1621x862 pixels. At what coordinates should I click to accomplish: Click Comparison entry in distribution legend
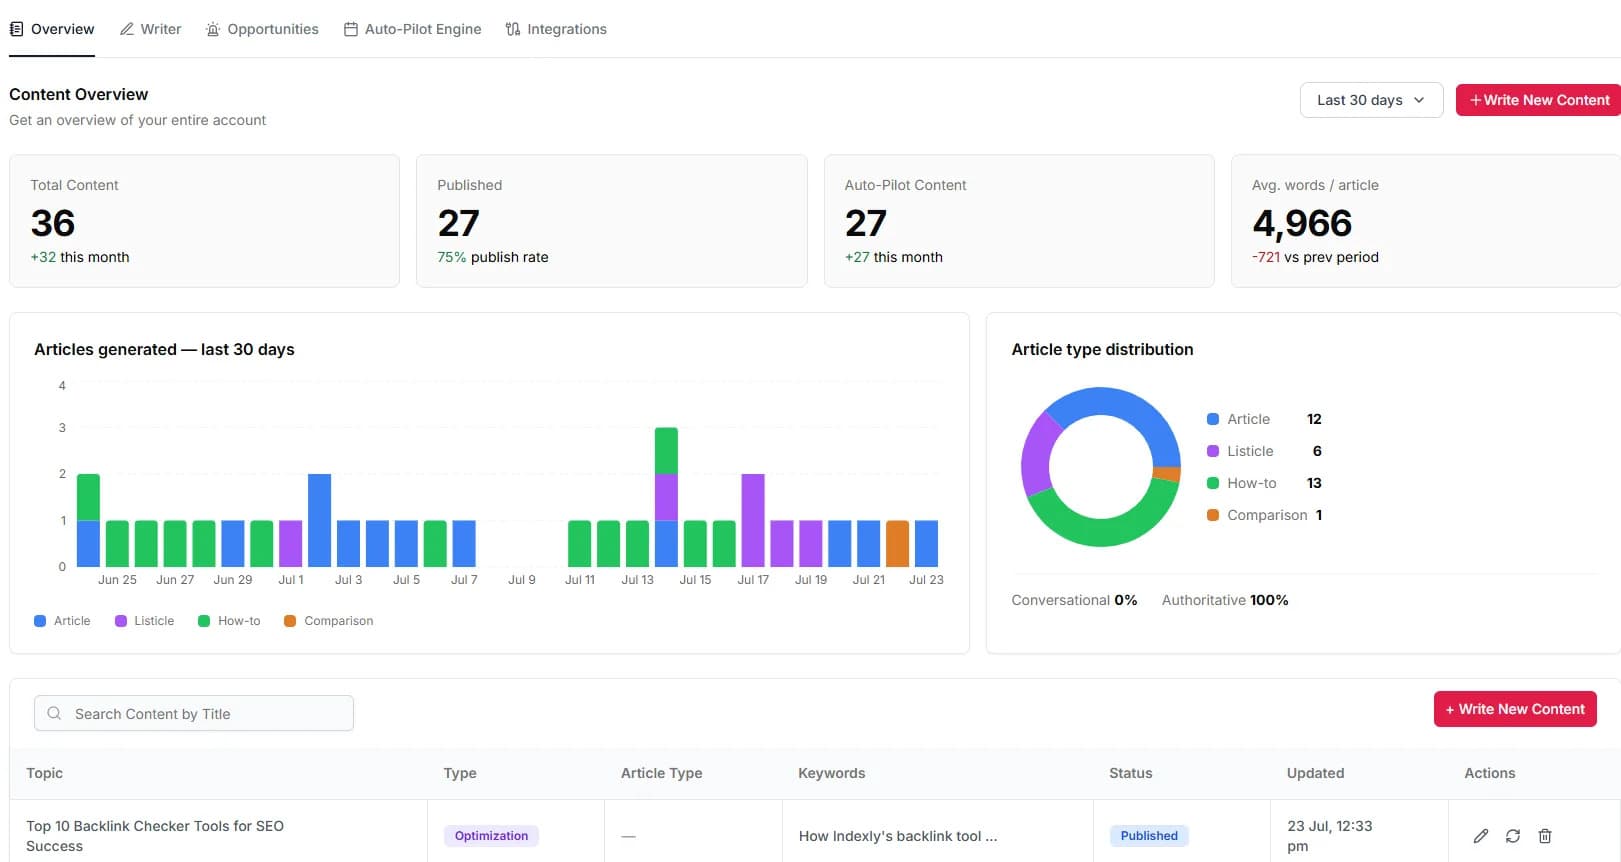click(x=1264, y=515)
